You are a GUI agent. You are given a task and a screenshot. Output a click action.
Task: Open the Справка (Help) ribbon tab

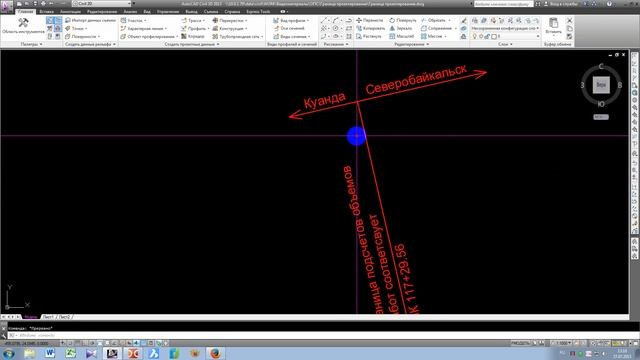[232, 11]
